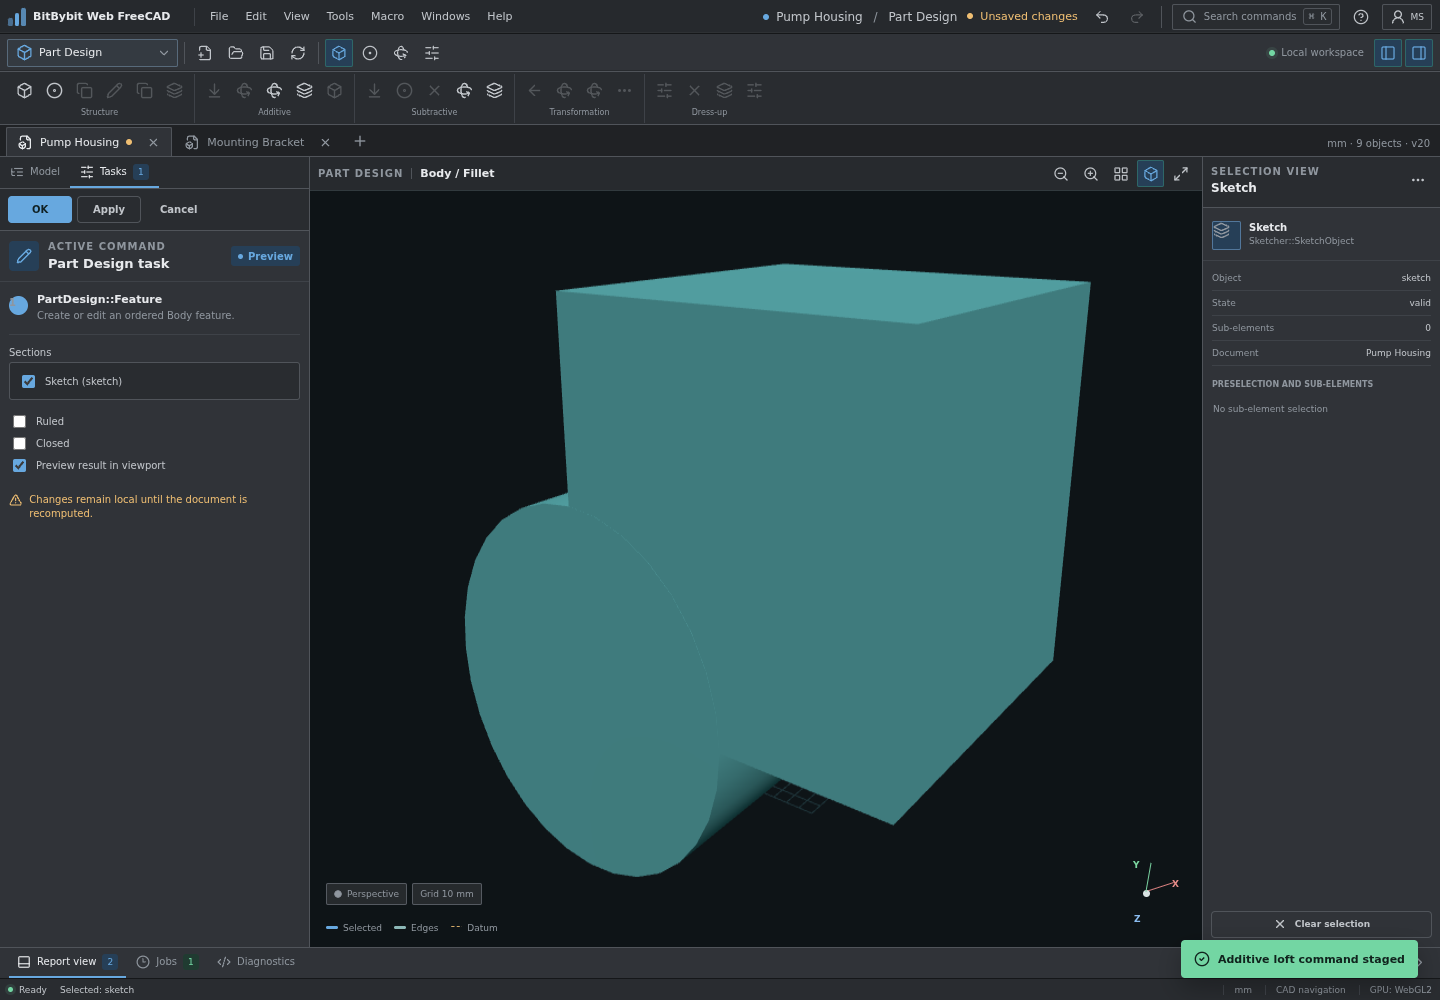Open the Diagnostics tab
The image size is (1440, 1000).
coord(256,962)
